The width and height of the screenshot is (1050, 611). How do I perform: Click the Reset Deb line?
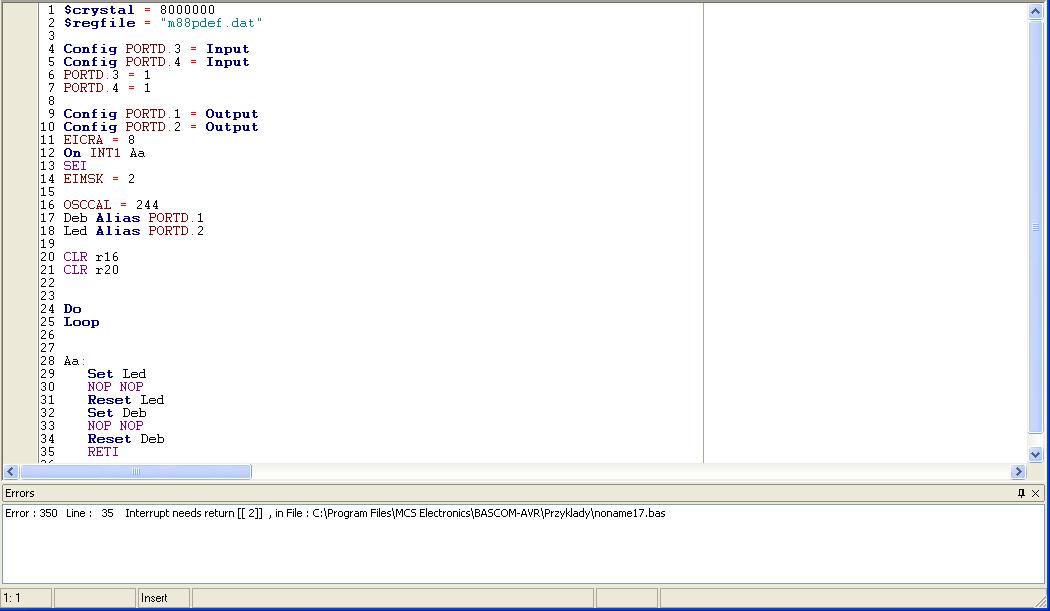pos(126,439)
